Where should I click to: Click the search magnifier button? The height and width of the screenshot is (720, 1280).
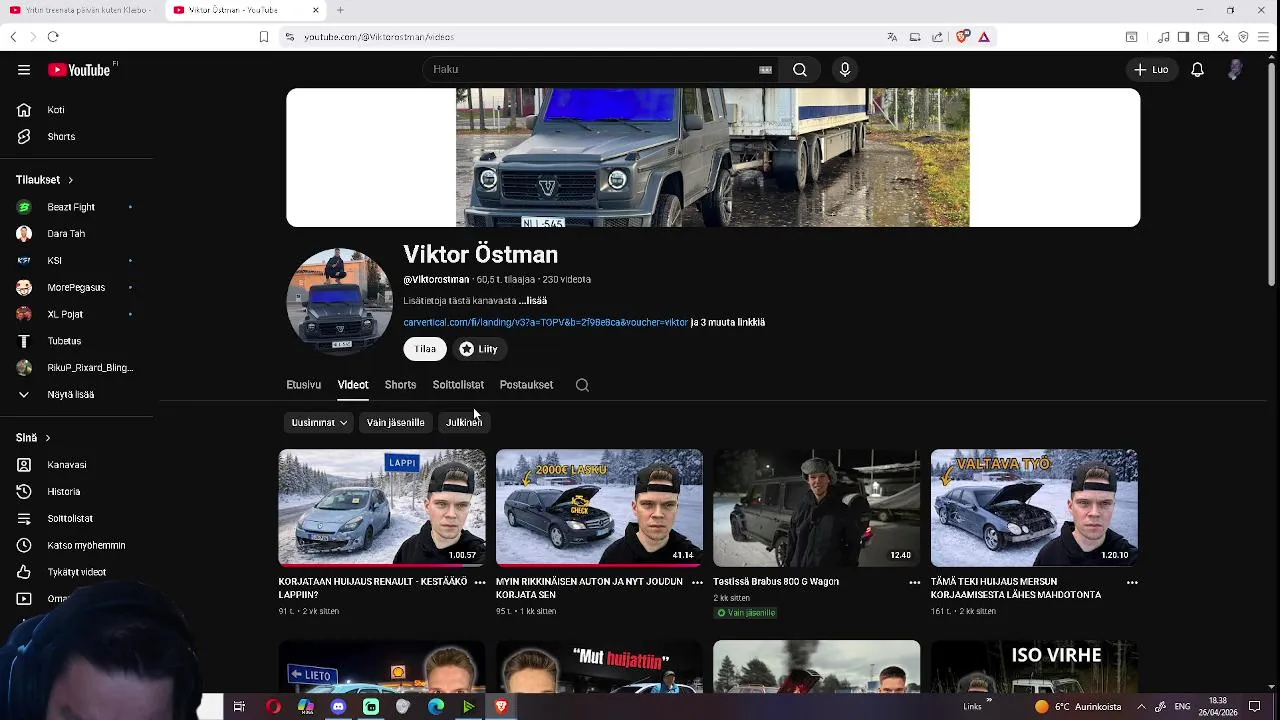800,70
